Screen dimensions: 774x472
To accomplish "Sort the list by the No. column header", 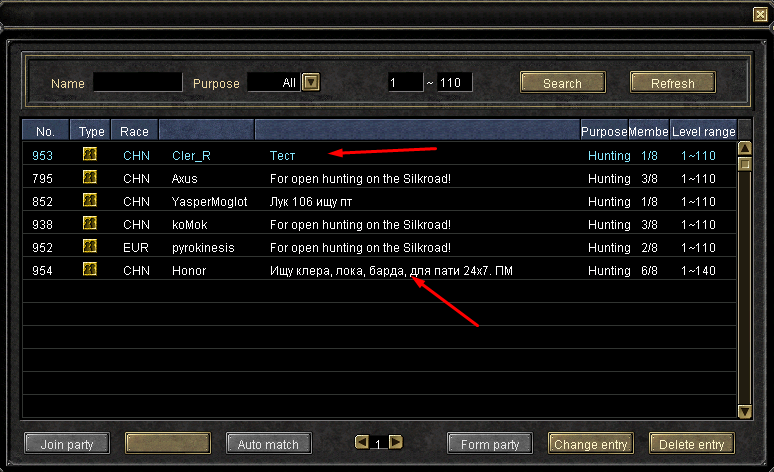I will pyautogui.click(x=45, y=131).
